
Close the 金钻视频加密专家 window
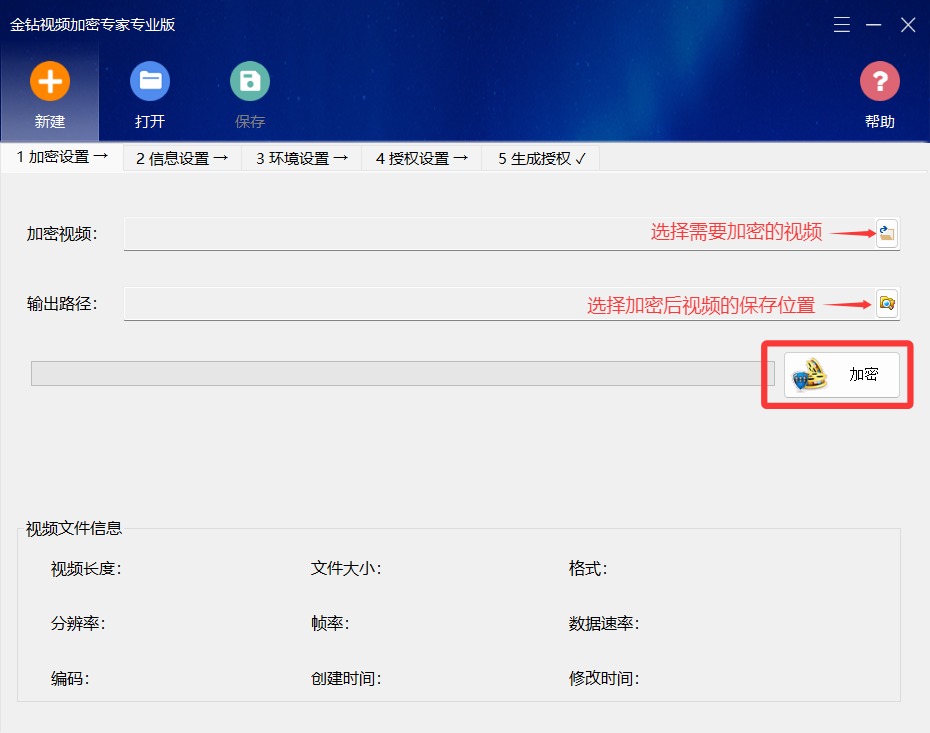click(908, 24)
